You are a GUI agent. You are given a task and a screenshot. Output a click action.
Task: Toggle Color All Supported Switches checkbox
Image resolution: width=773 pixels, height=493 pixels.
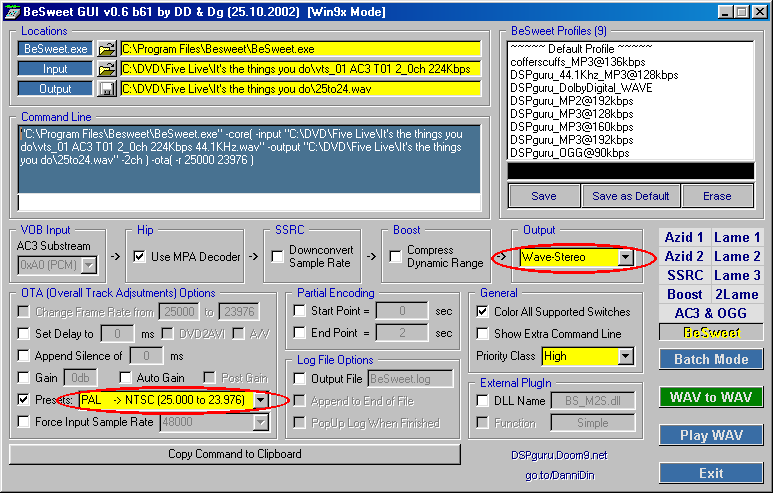pyautogui.click(x=483, y=312)
